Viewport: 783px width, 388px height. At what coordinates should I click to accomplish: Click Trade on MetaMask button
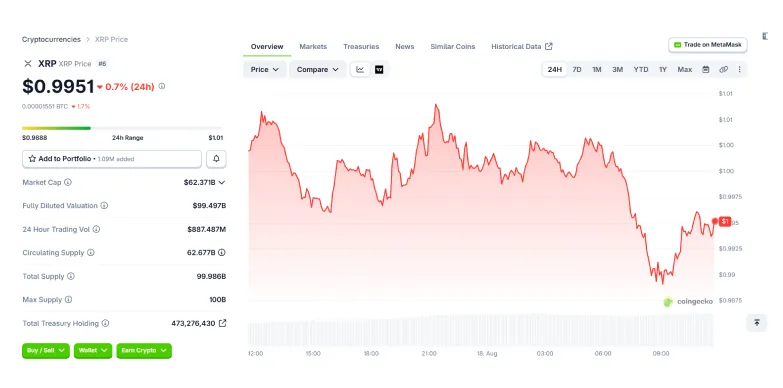pyautogui.click(x=708, y=44)
